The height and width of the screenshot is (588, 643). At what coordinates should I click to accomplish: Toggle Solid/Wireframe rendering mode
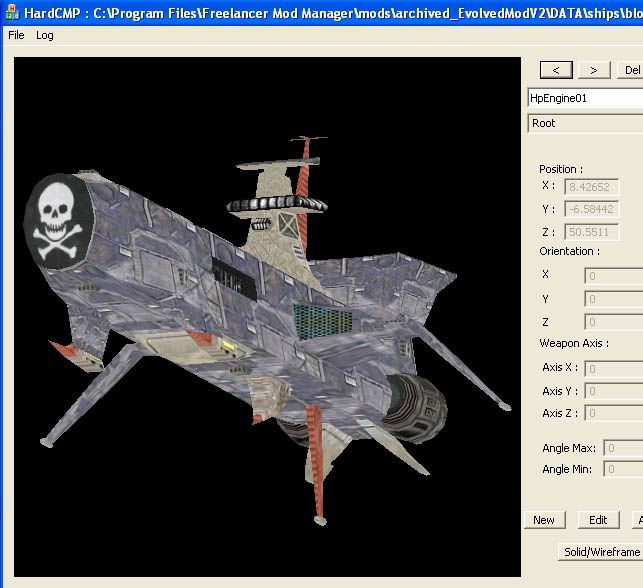click(600, 552)
